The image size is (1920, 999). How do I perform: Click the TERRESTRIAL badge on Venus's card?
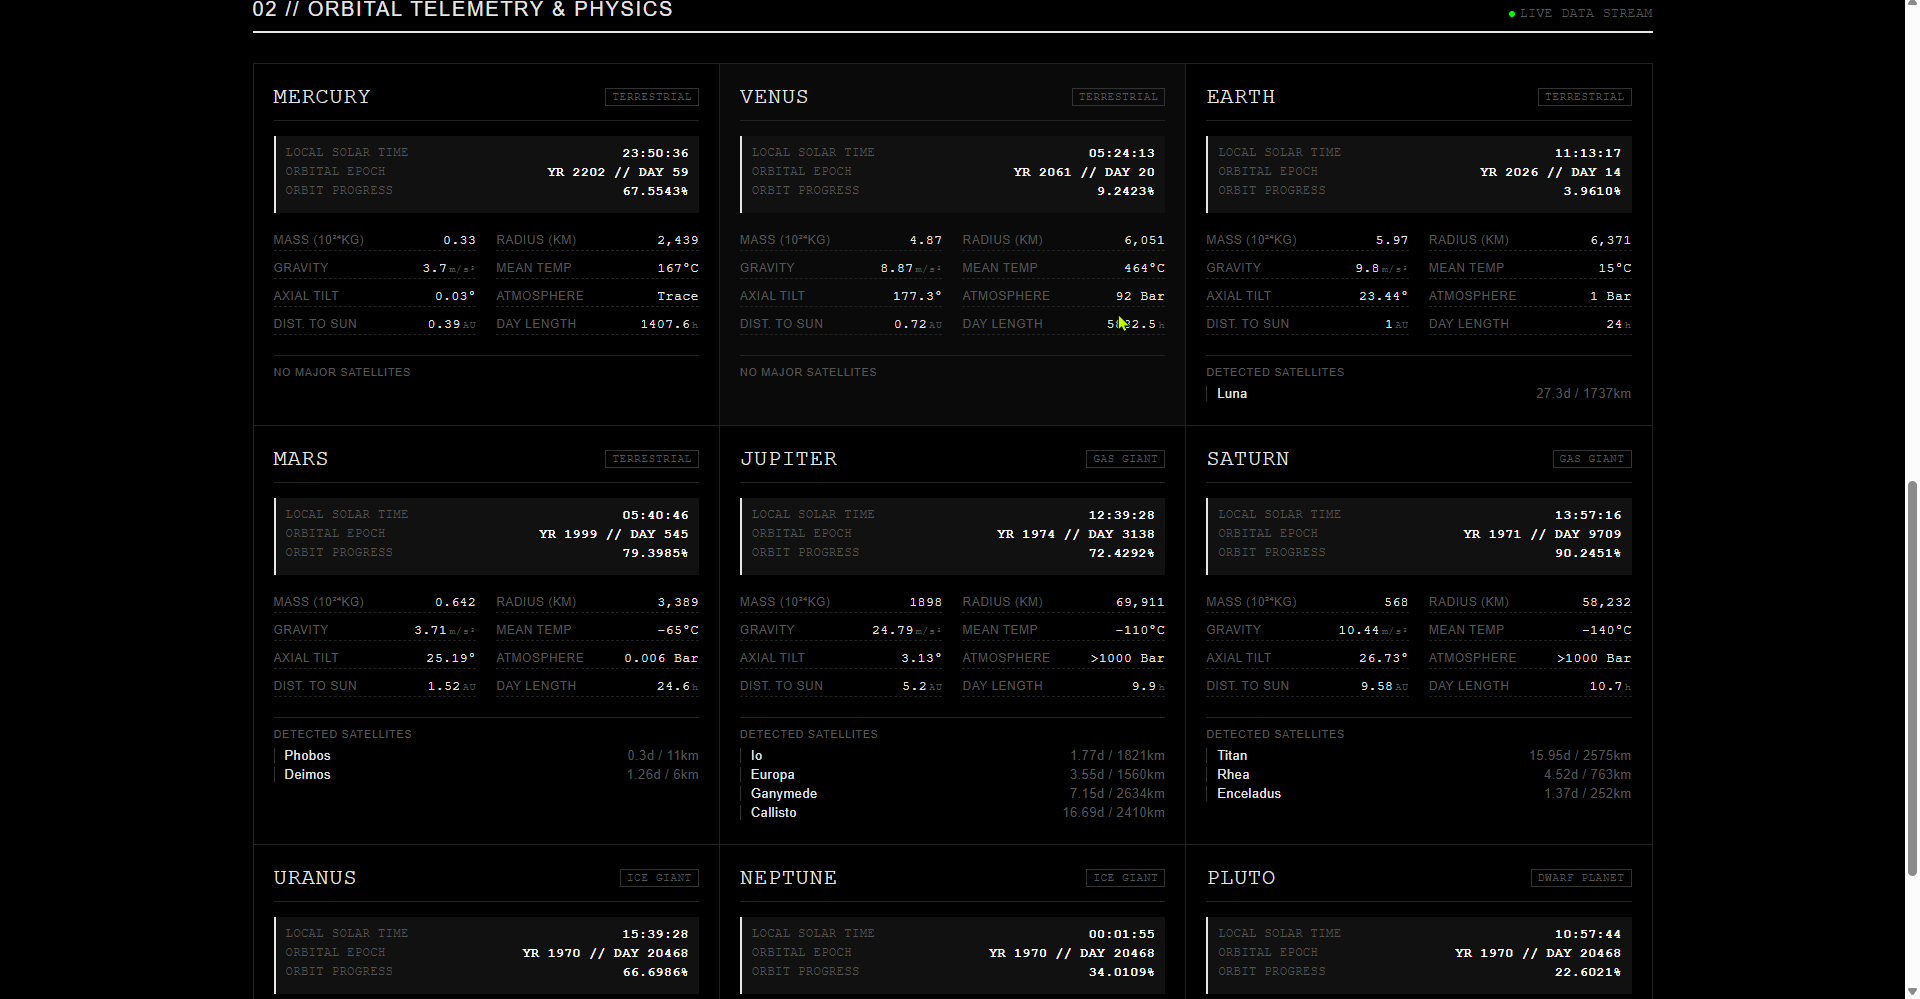click(x=1117, y=96)
